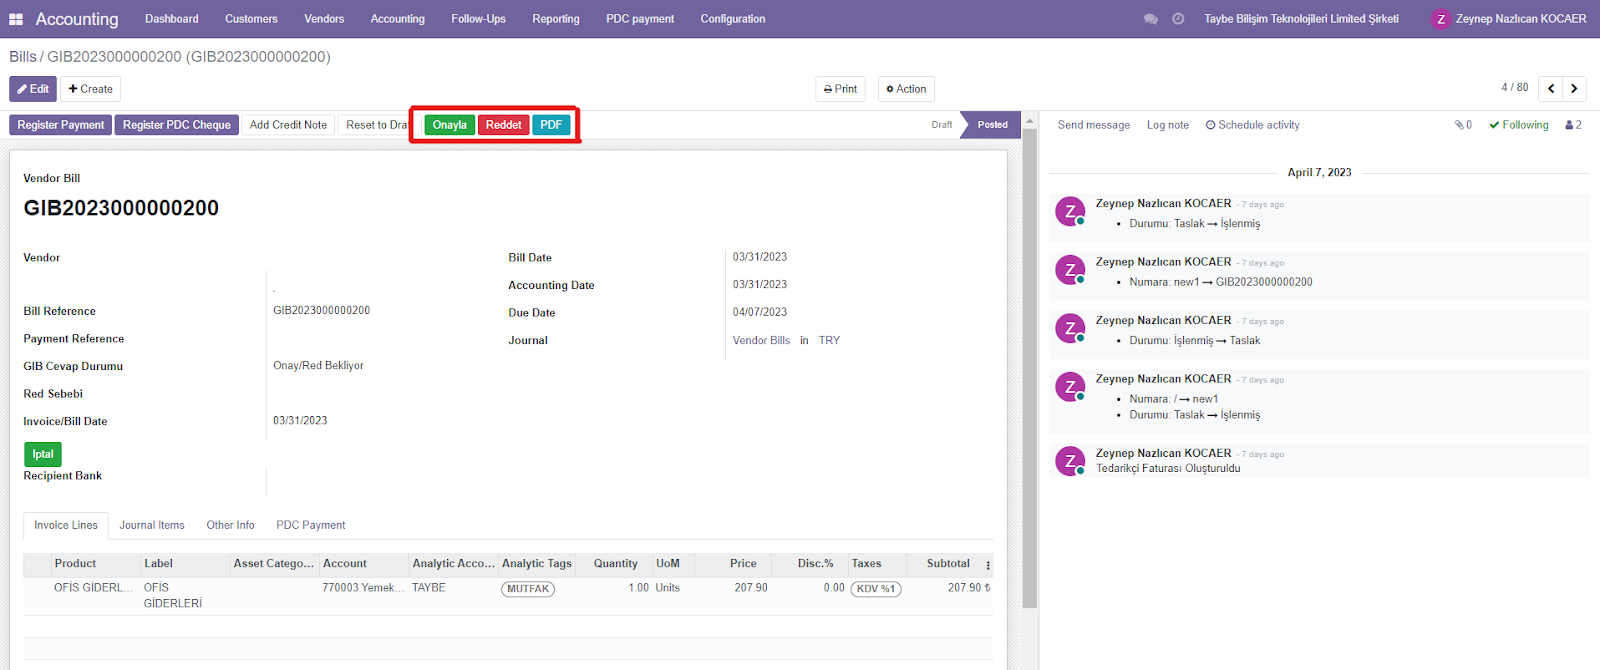Click Log note in chatter
The height and width of the screenshot is (670, 1600).
(x=1168, y=125)
